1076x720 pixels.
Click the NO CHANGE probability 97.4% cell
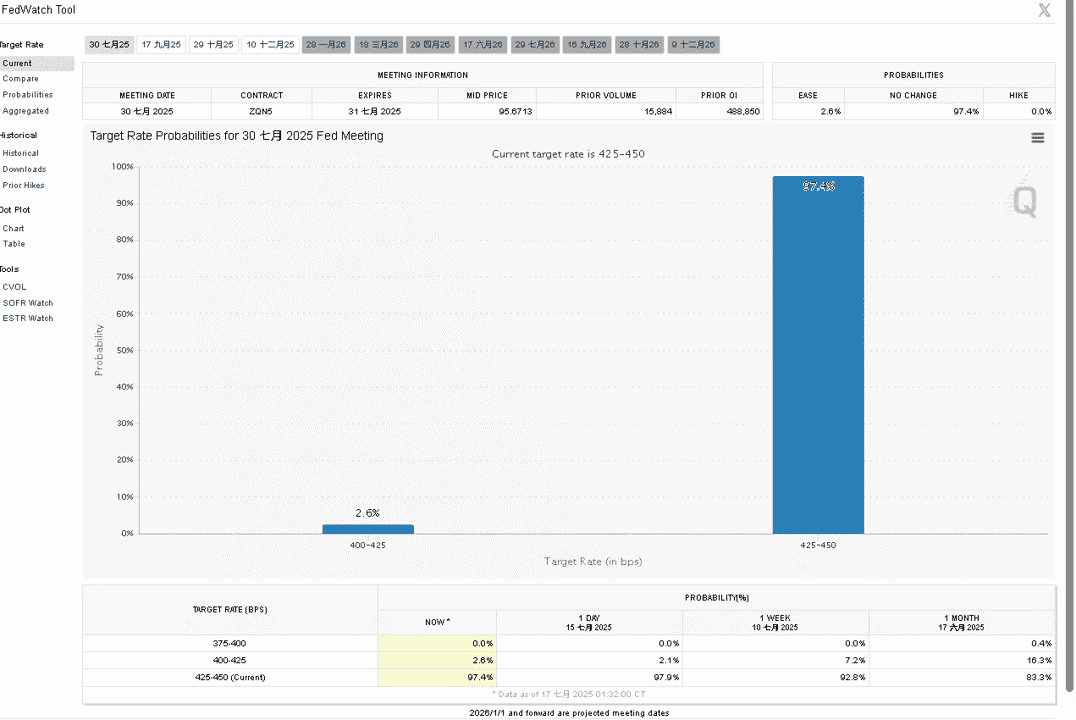[913, 111]
